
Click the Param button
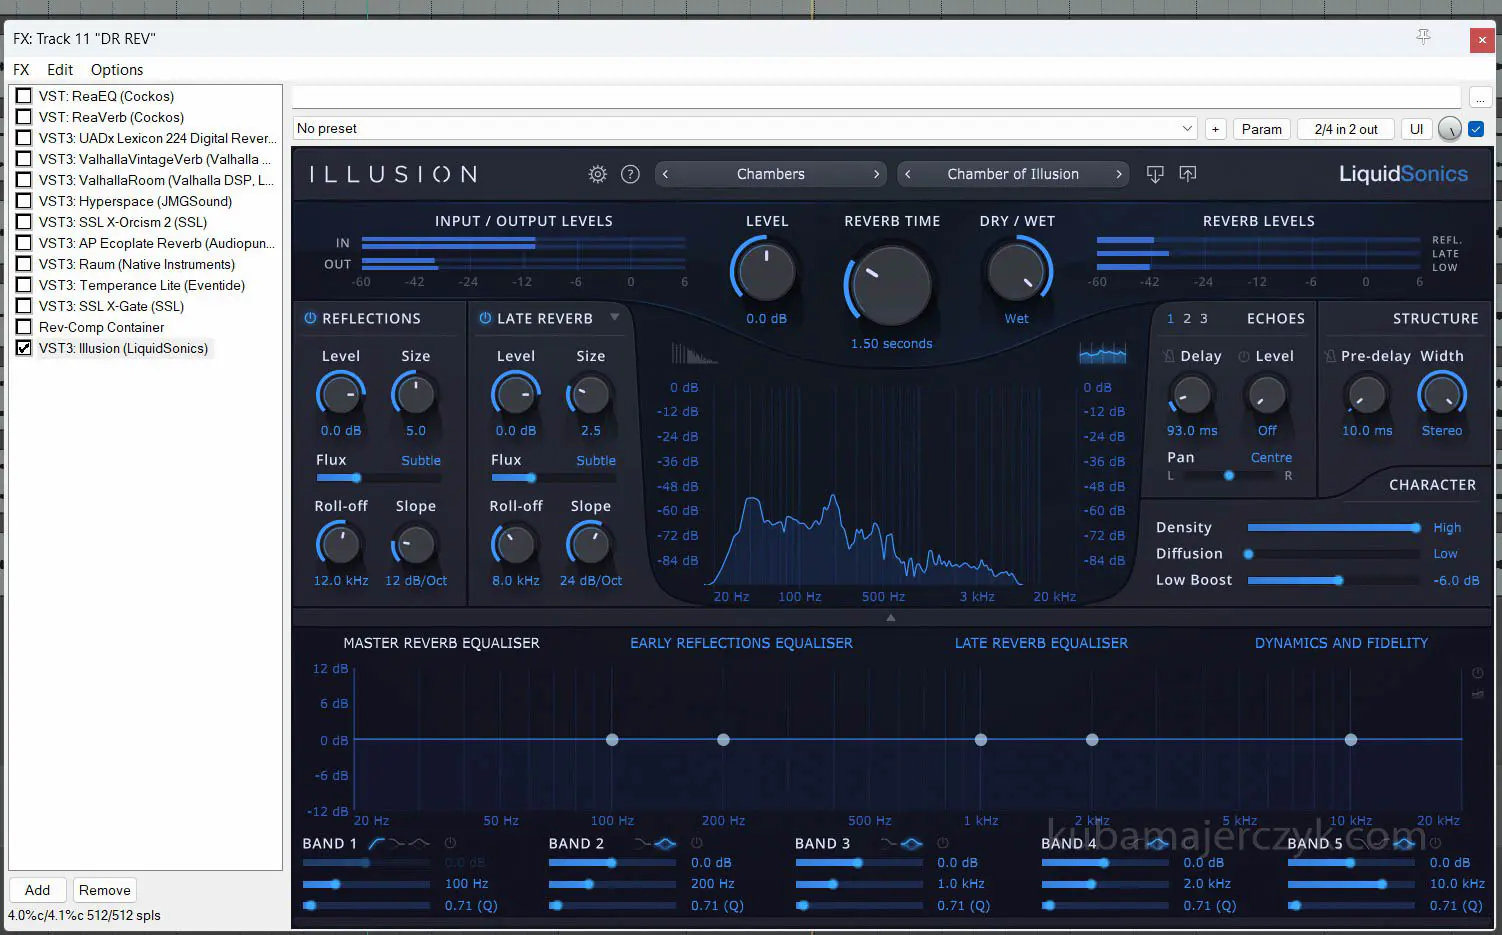(x=1261, y=129)
